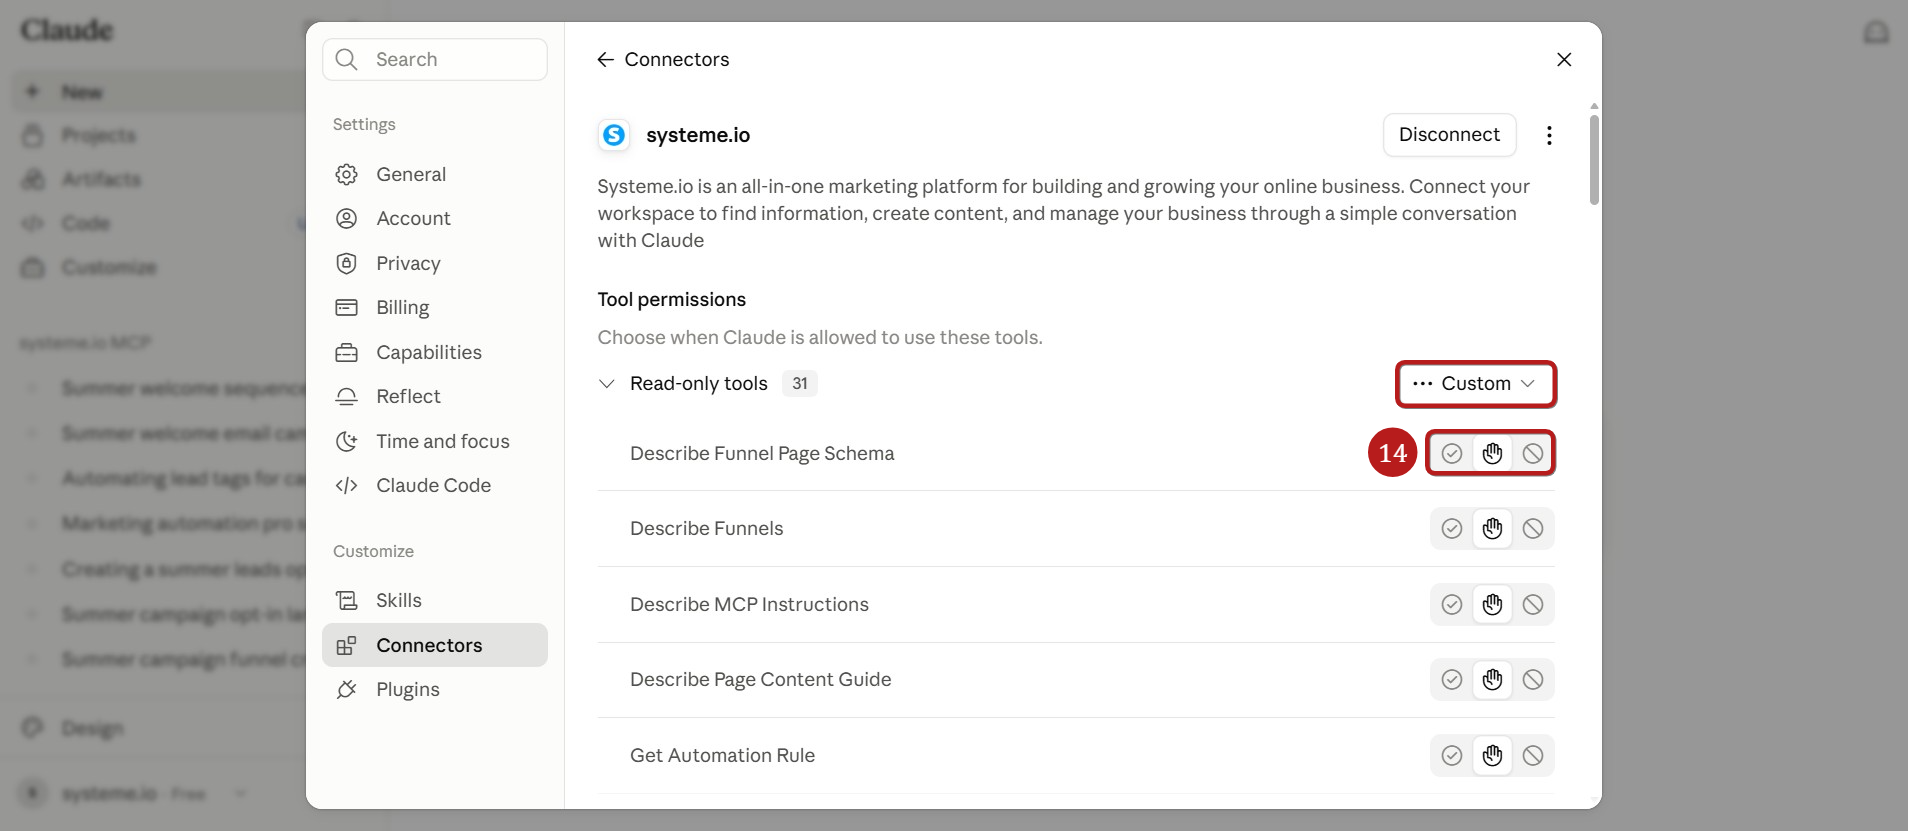The width and height of the screenshot is (1908, 831).
Task: Click the settings dialog vertical scrollbar
Action: (1594, 160)
